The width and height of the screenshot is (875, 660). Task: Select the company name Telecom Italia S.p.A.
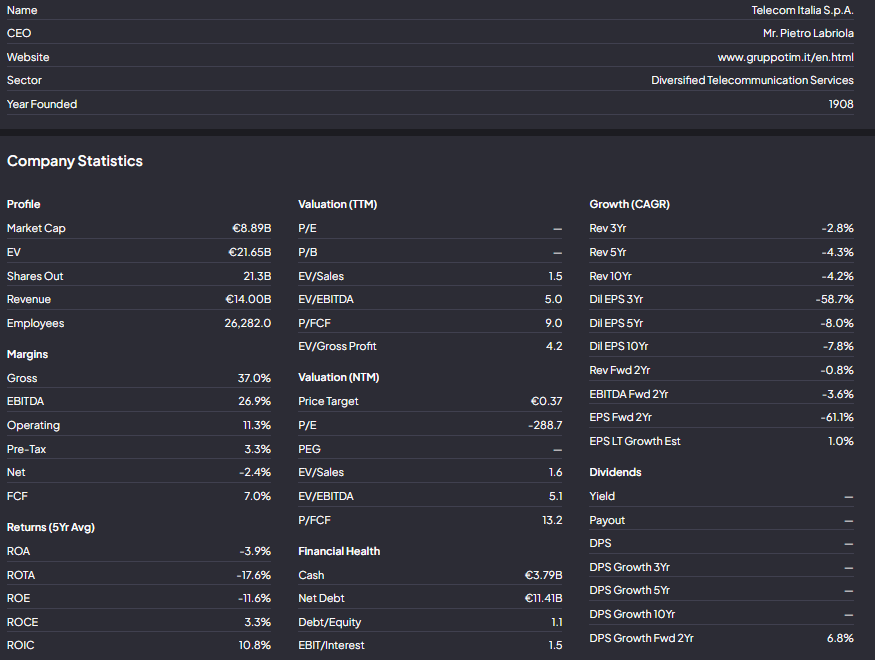[802, 11]
